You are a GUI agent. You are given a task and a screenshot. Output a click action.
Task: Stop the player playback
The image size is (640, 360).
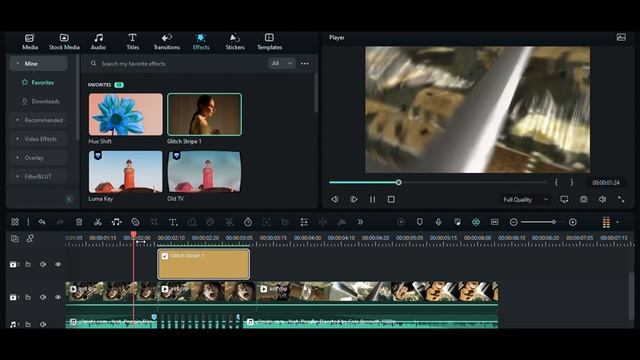pos(391,199)
